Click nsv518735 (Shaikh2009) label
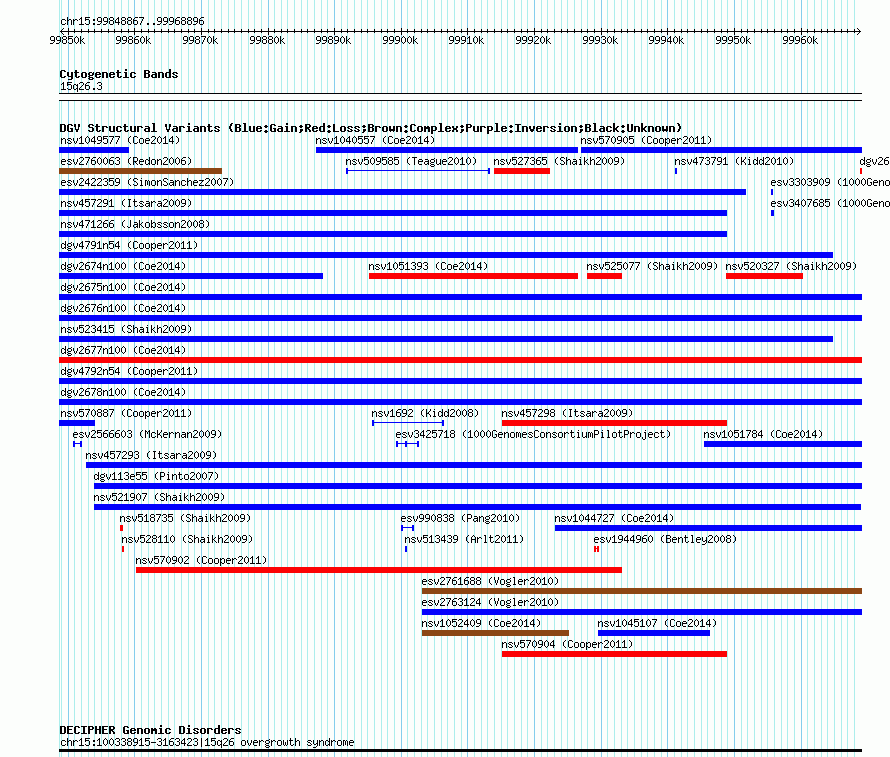890x757 pixels. [x=185, y=518]
